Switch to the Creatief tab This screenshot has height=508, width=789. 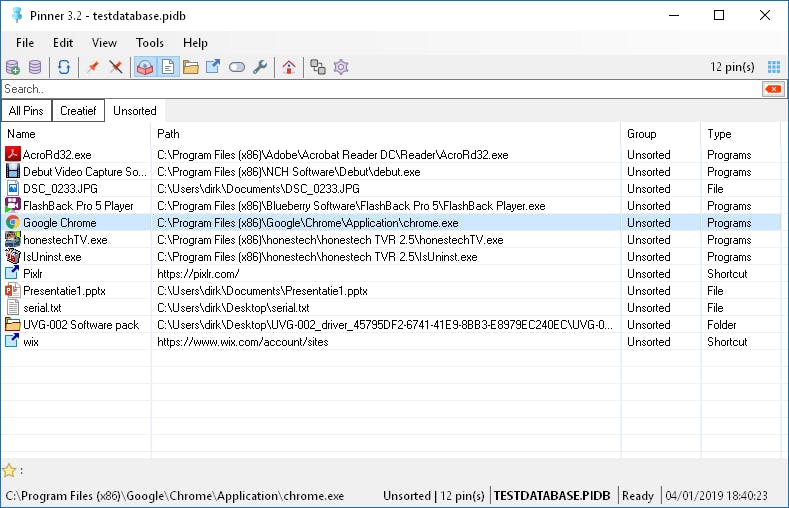coord(78,111)
